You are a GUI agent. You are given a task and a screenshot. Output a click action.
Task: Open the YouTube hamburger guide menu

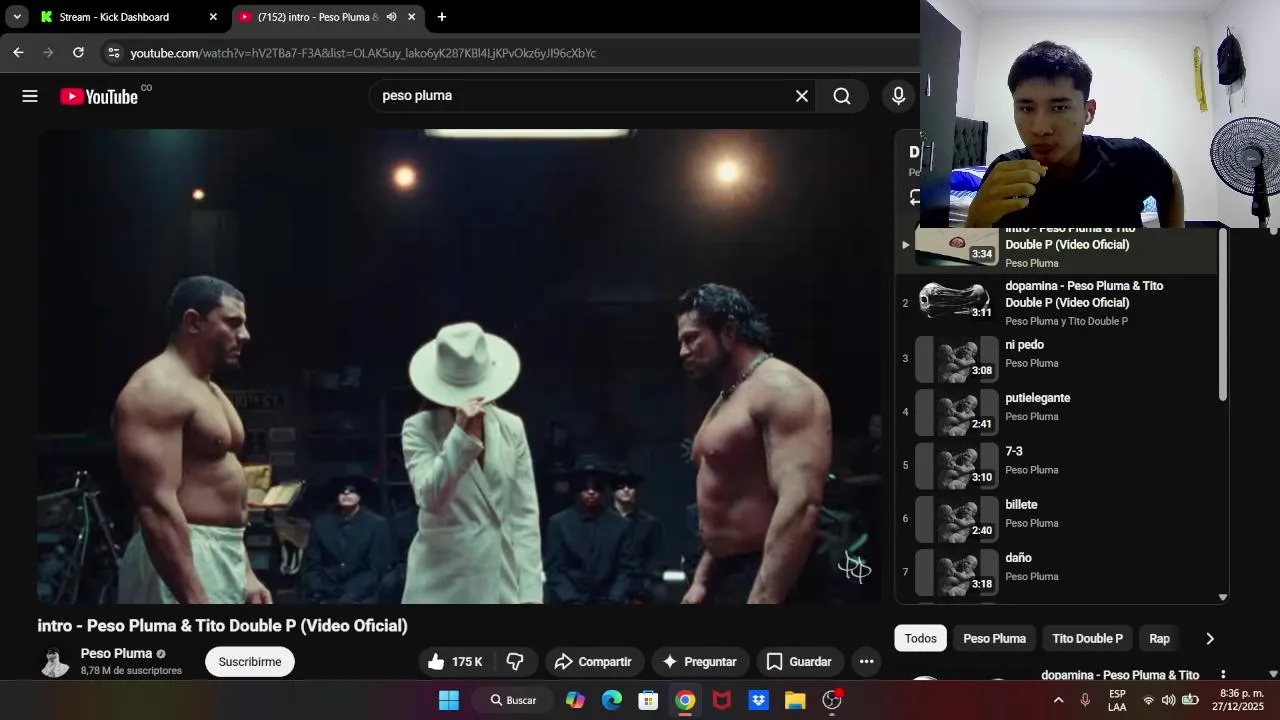pyautogui.click(x=30, y=96)
